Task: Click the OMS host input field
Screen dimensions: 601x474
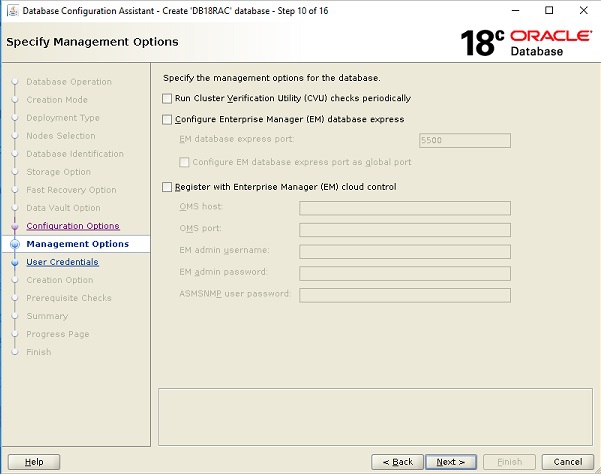Action: (x=405, y=208)
